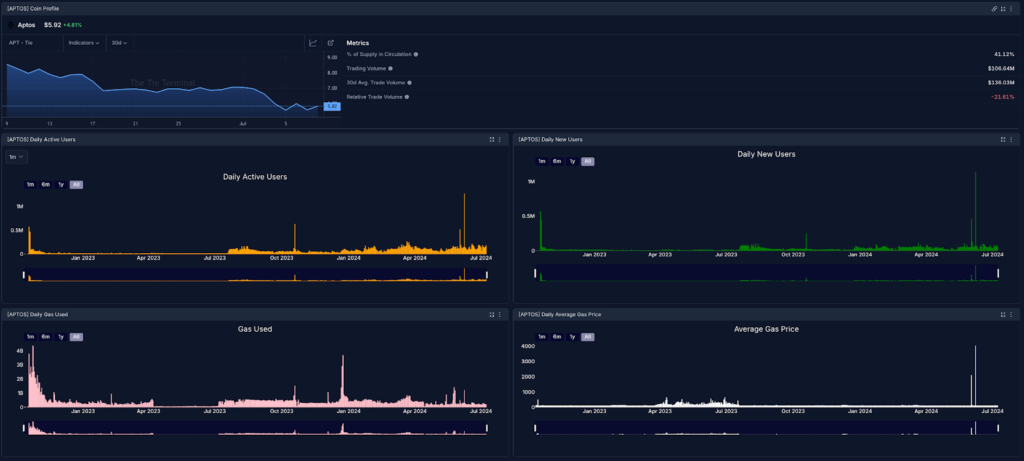Image resolution: width=1024 pixels, height=461 pixels.
Task: Select 1y range on Gas Used chart
Action: (x=61, y=337)
